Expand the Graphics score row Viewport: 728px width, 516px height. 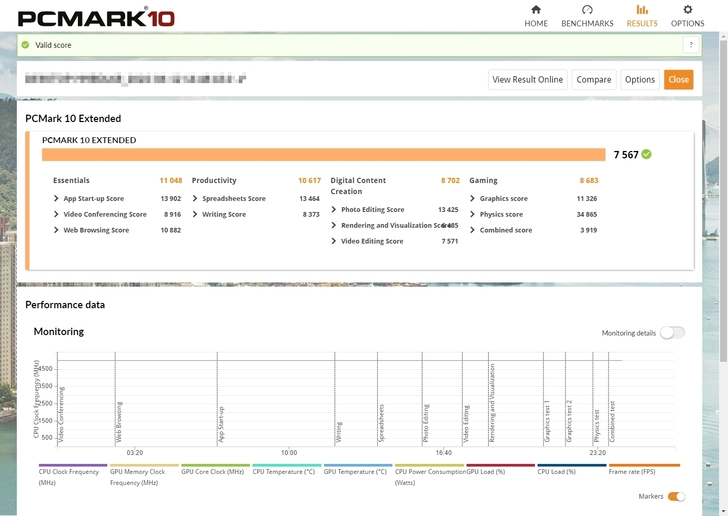(472, 199)
